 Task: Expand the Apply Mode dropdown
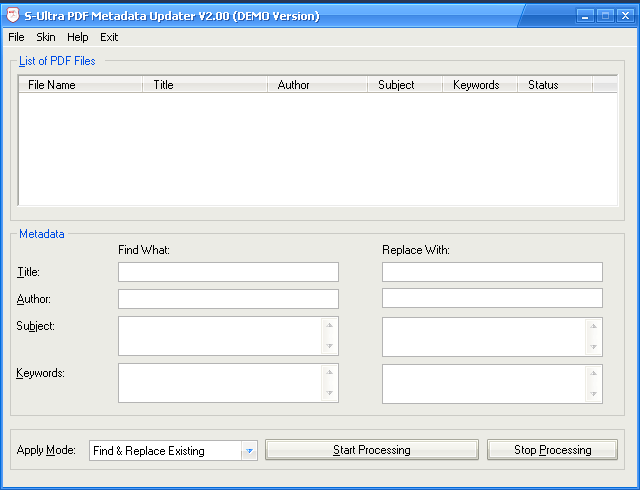249,451
